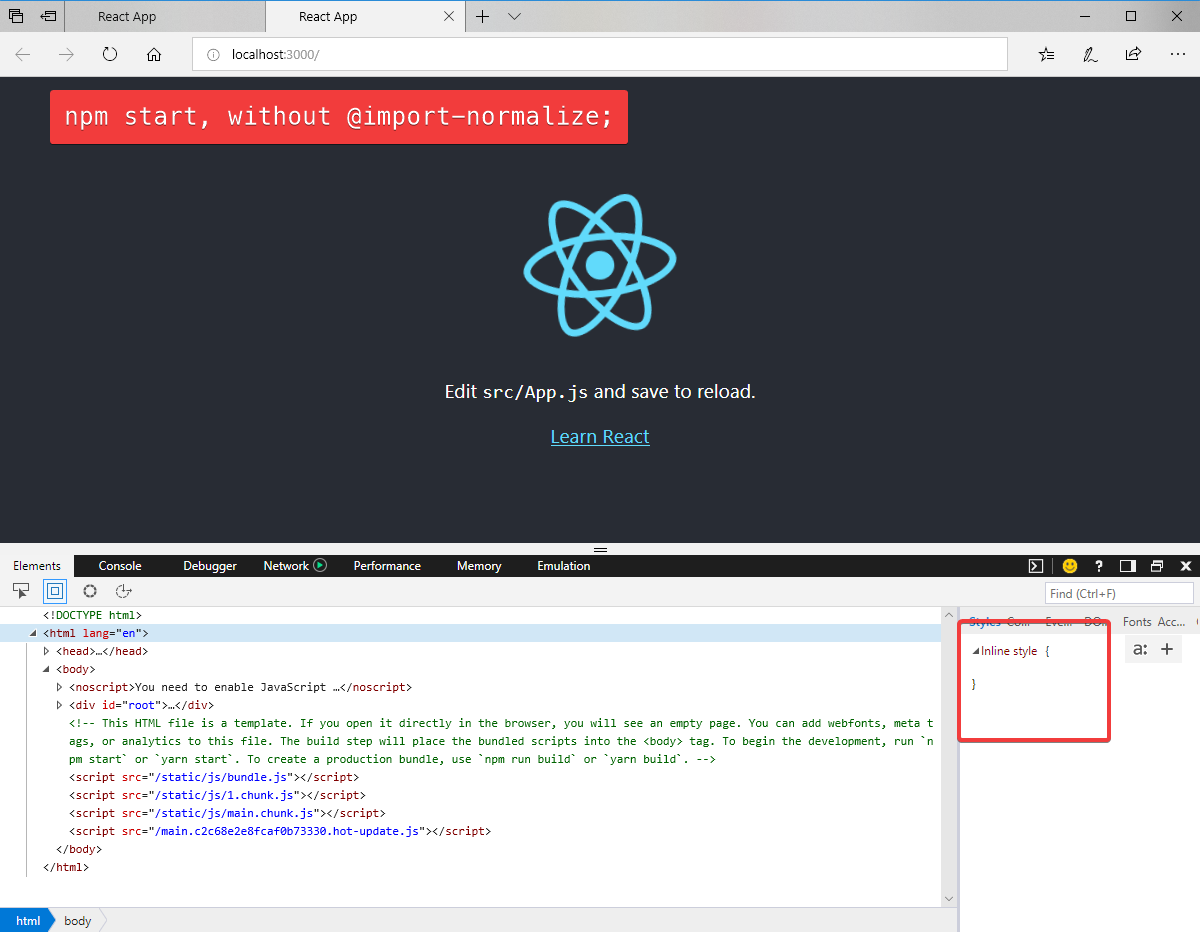
Task: Click the Find (Ctrl+F) search box
Action: pyautogui.click(x=1119, y=594)
